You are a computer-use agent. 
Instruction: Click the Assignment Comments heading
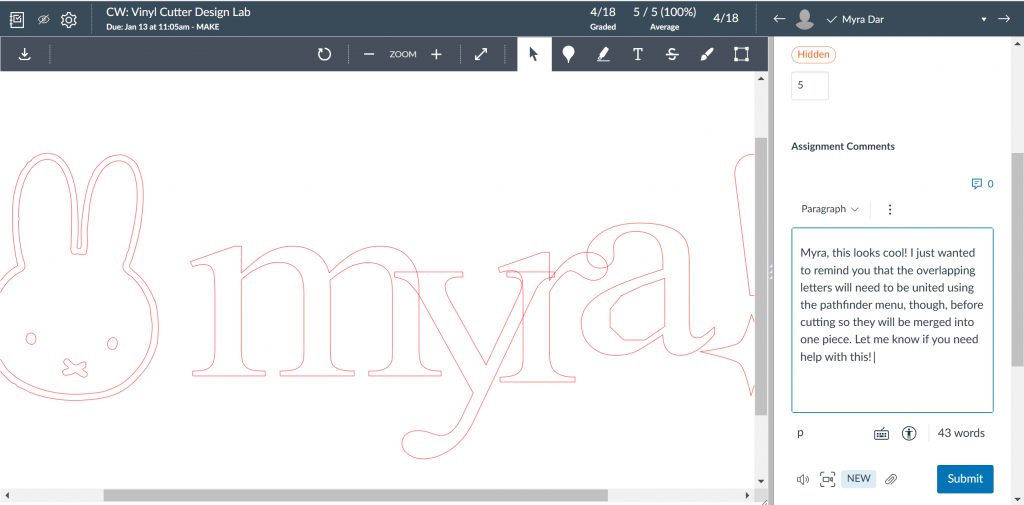pos(842,146)
